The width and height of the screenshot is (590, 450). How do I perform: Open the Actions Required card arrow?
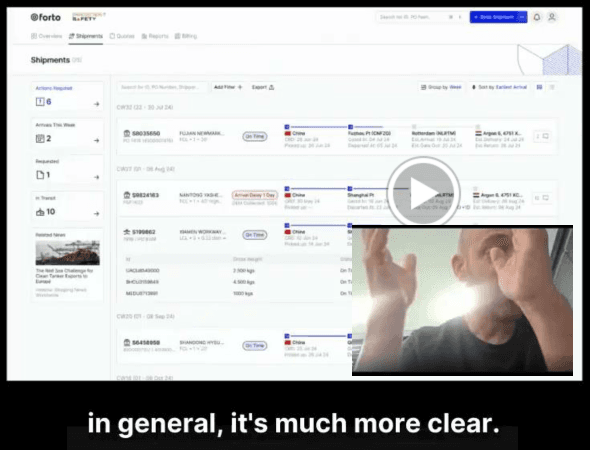[97, 104]
